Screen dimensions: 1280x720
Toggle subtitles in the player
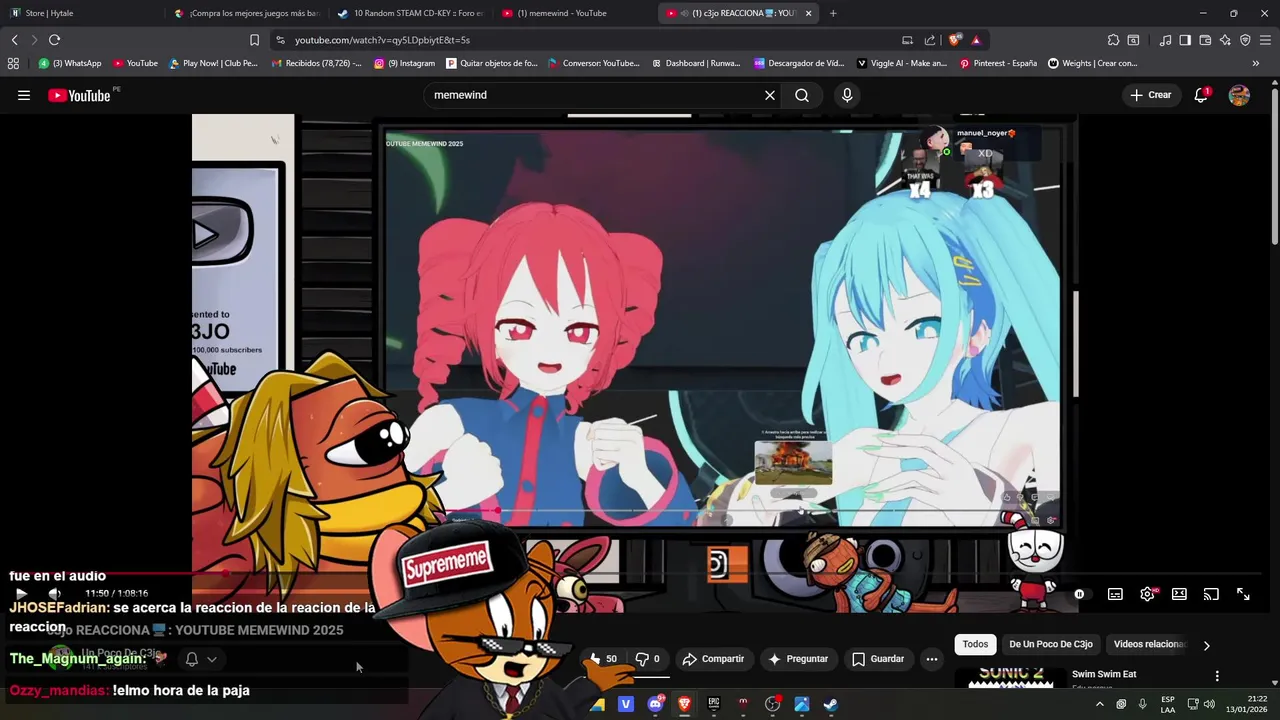coord(1115,594)
